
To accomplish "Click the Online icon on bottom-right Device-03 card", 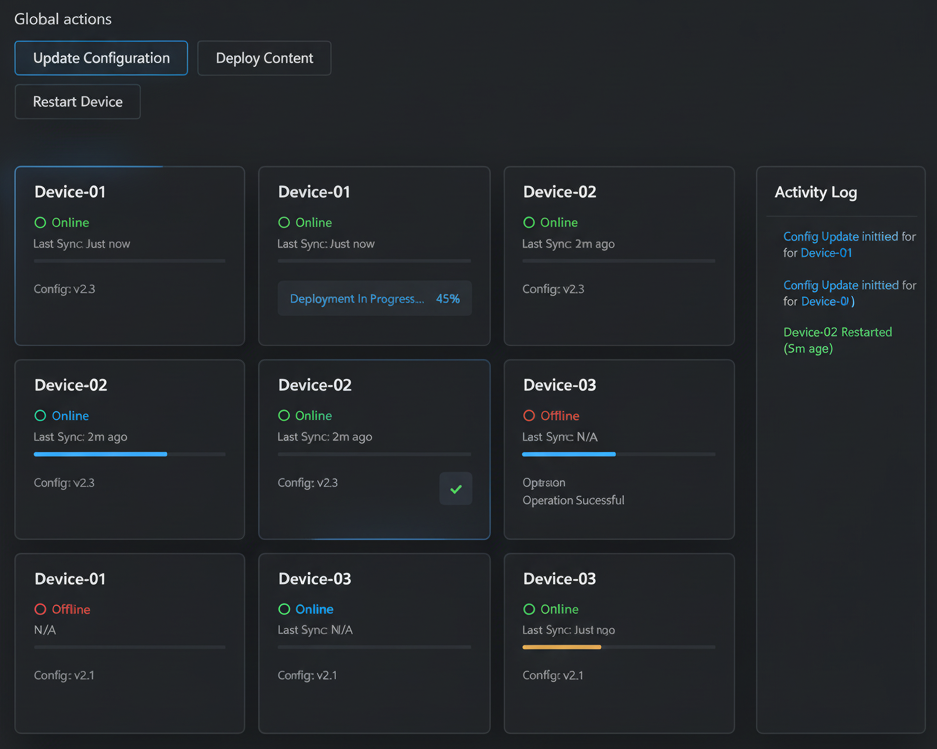I will [532, 609].
